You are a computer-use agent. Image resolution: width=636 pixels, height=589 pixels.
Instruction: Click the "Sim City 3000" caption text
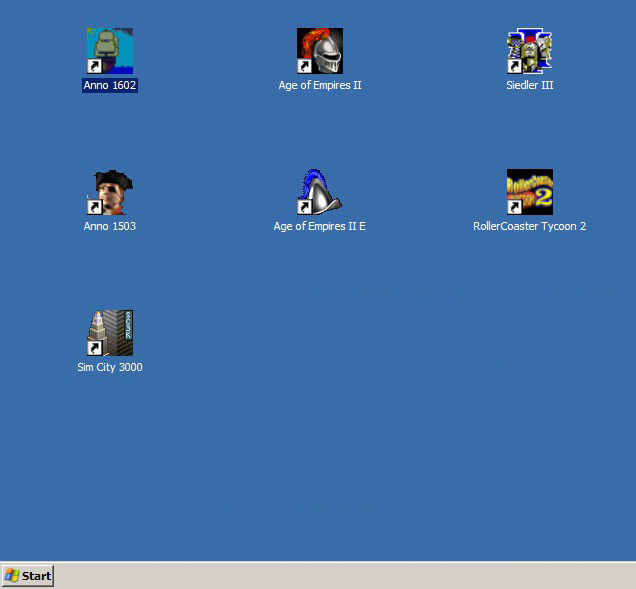[x=110, y=368]
